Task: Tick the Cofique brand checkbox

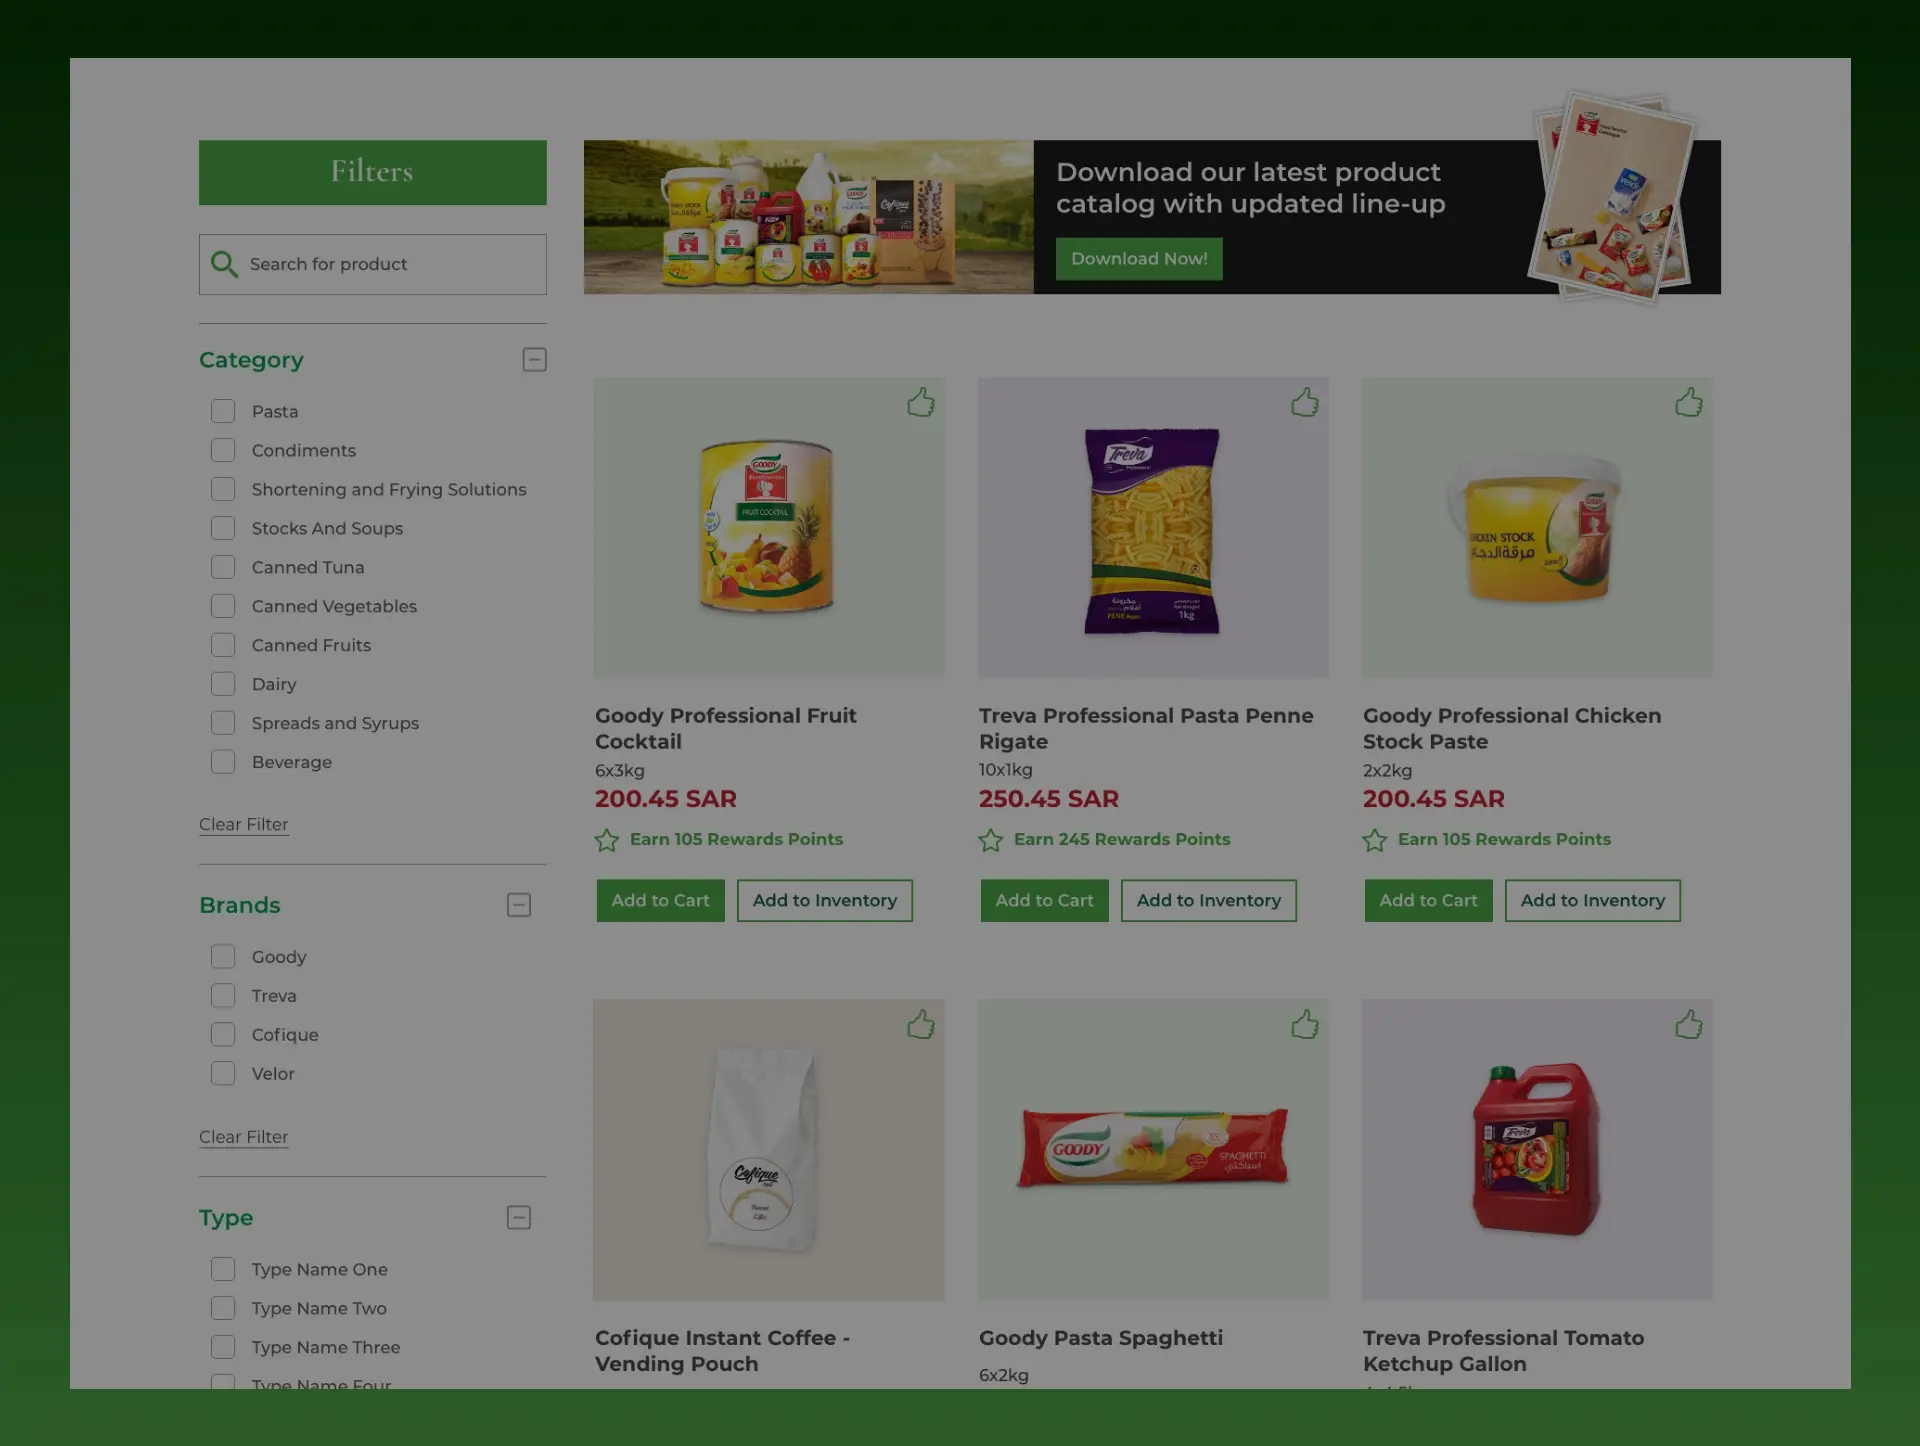Action: point(223,1034)
